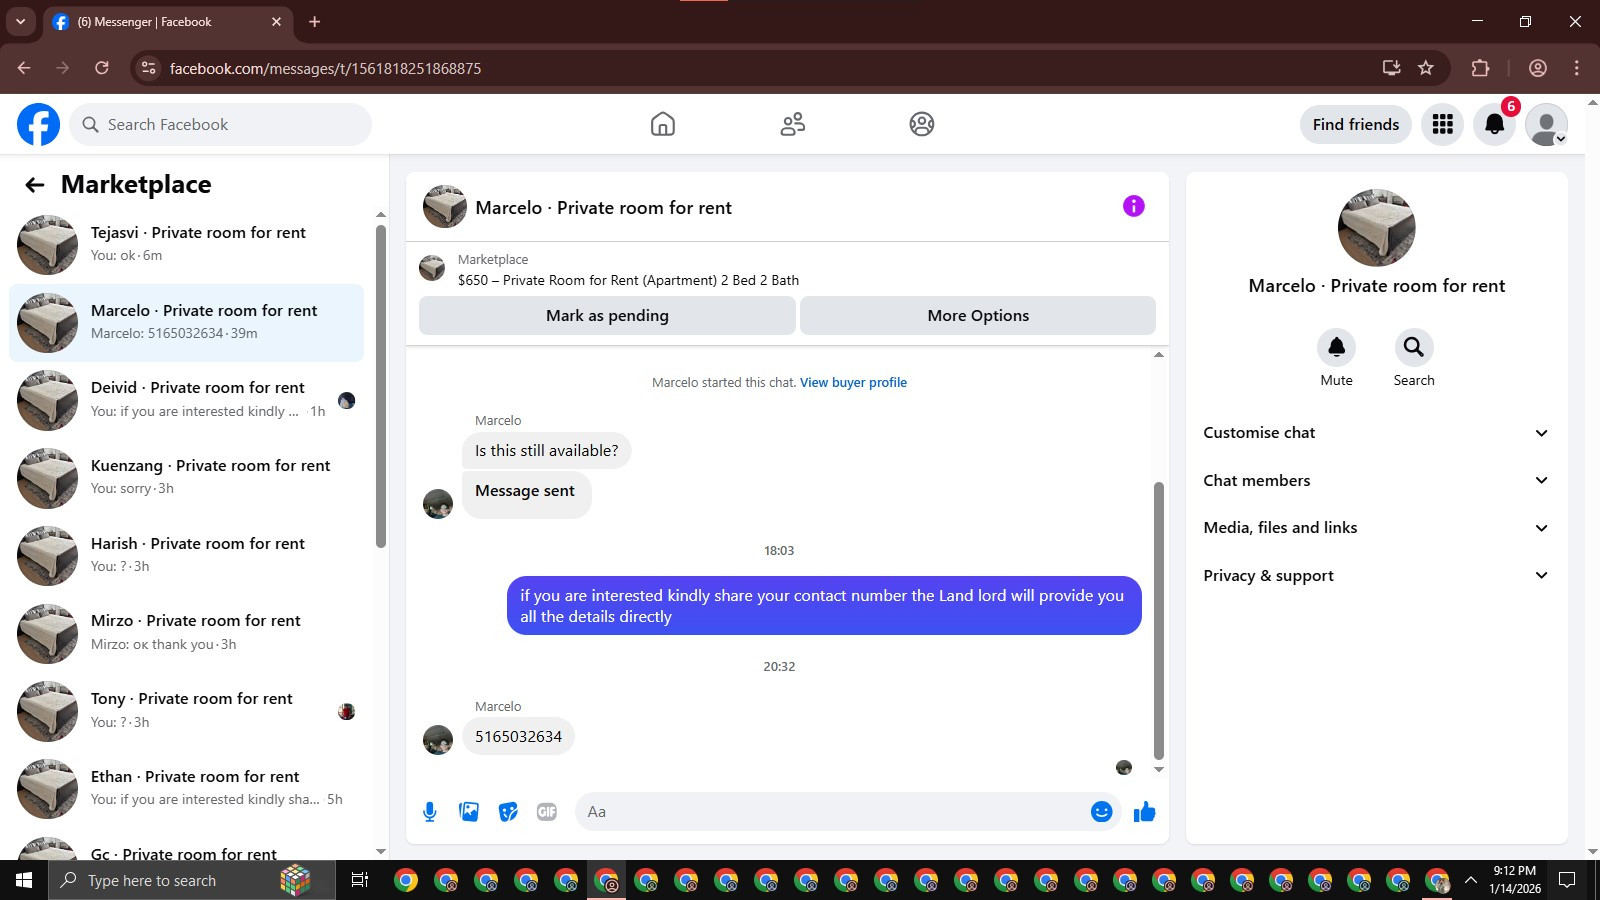Mute this chat with bell icon

tap(1336, 347)
